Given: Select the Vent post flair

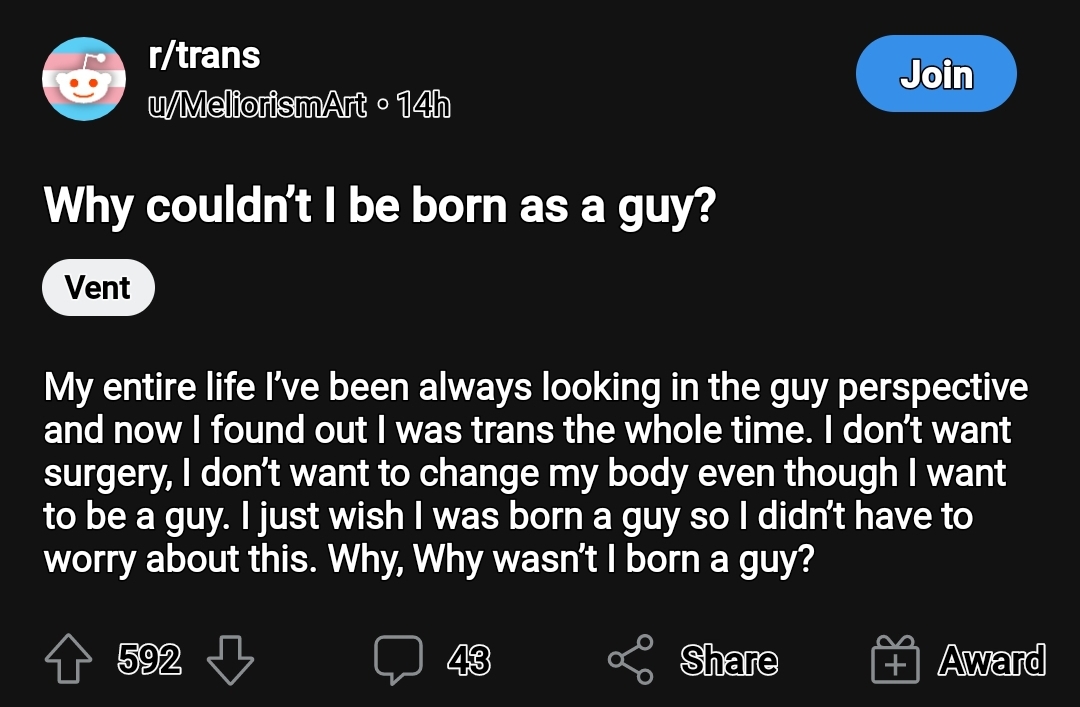Looking at the screenshot, I should click(98, 287).
